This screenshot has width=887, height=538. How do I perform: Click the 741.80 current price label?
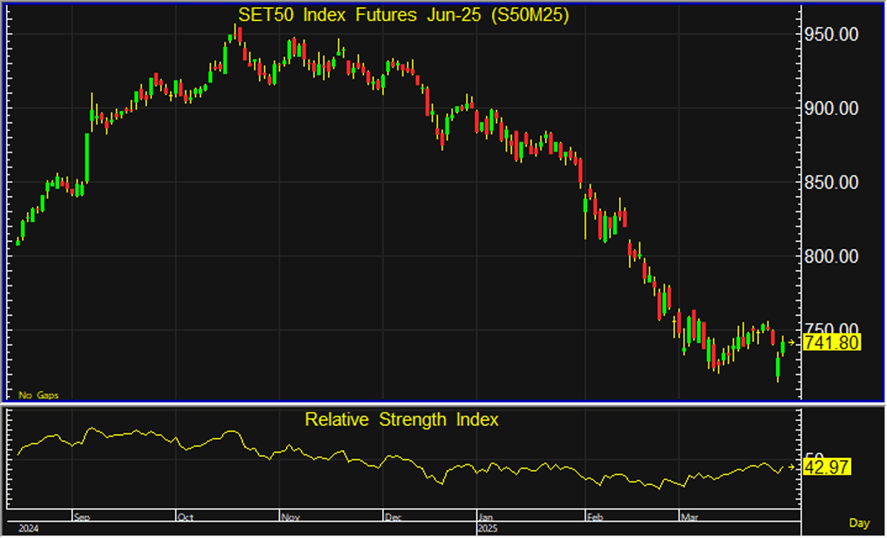pyautogui.click(x=832, y=343)
